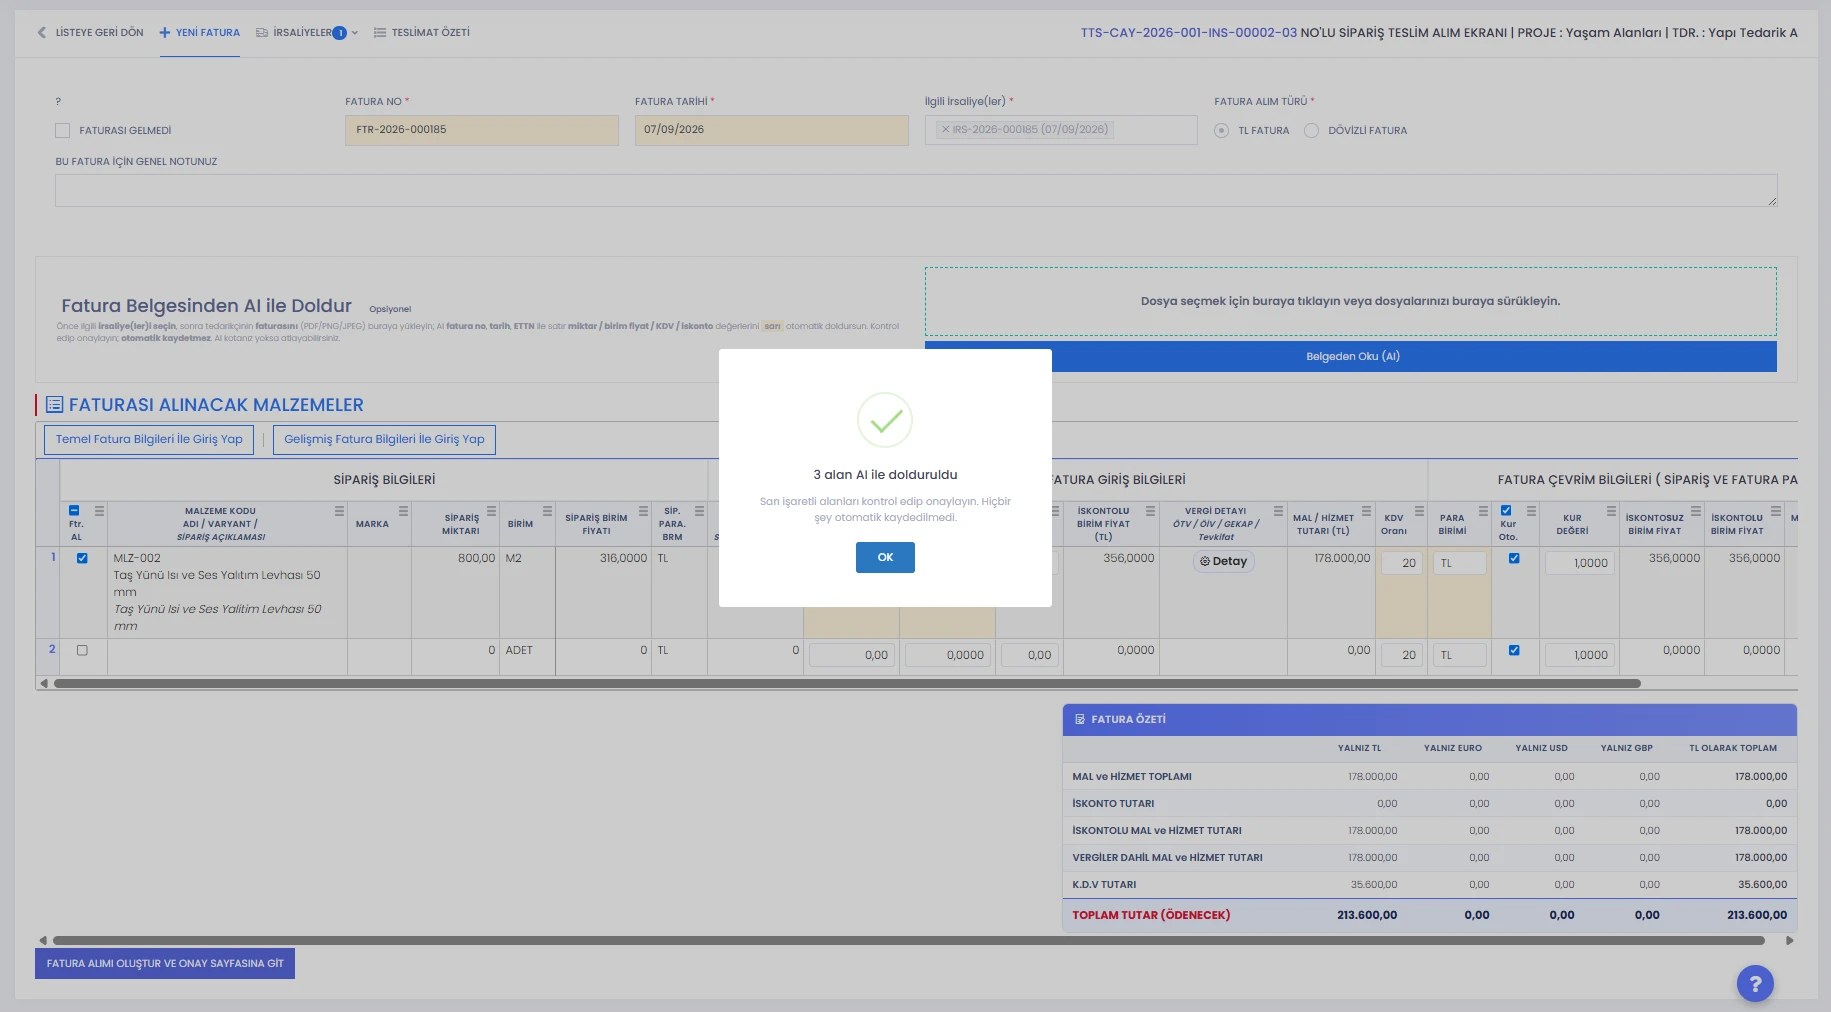The image size is (1831, 1012).
Task: Open the TESLİMAT ÖZETİ tab
Action: pyautogui.click(x=421, y=33)
